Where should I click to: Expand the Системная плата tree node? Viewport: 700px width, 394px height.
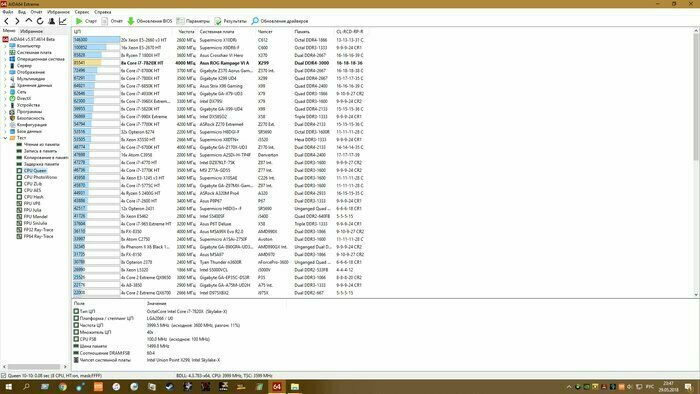(x=5, y=52)
